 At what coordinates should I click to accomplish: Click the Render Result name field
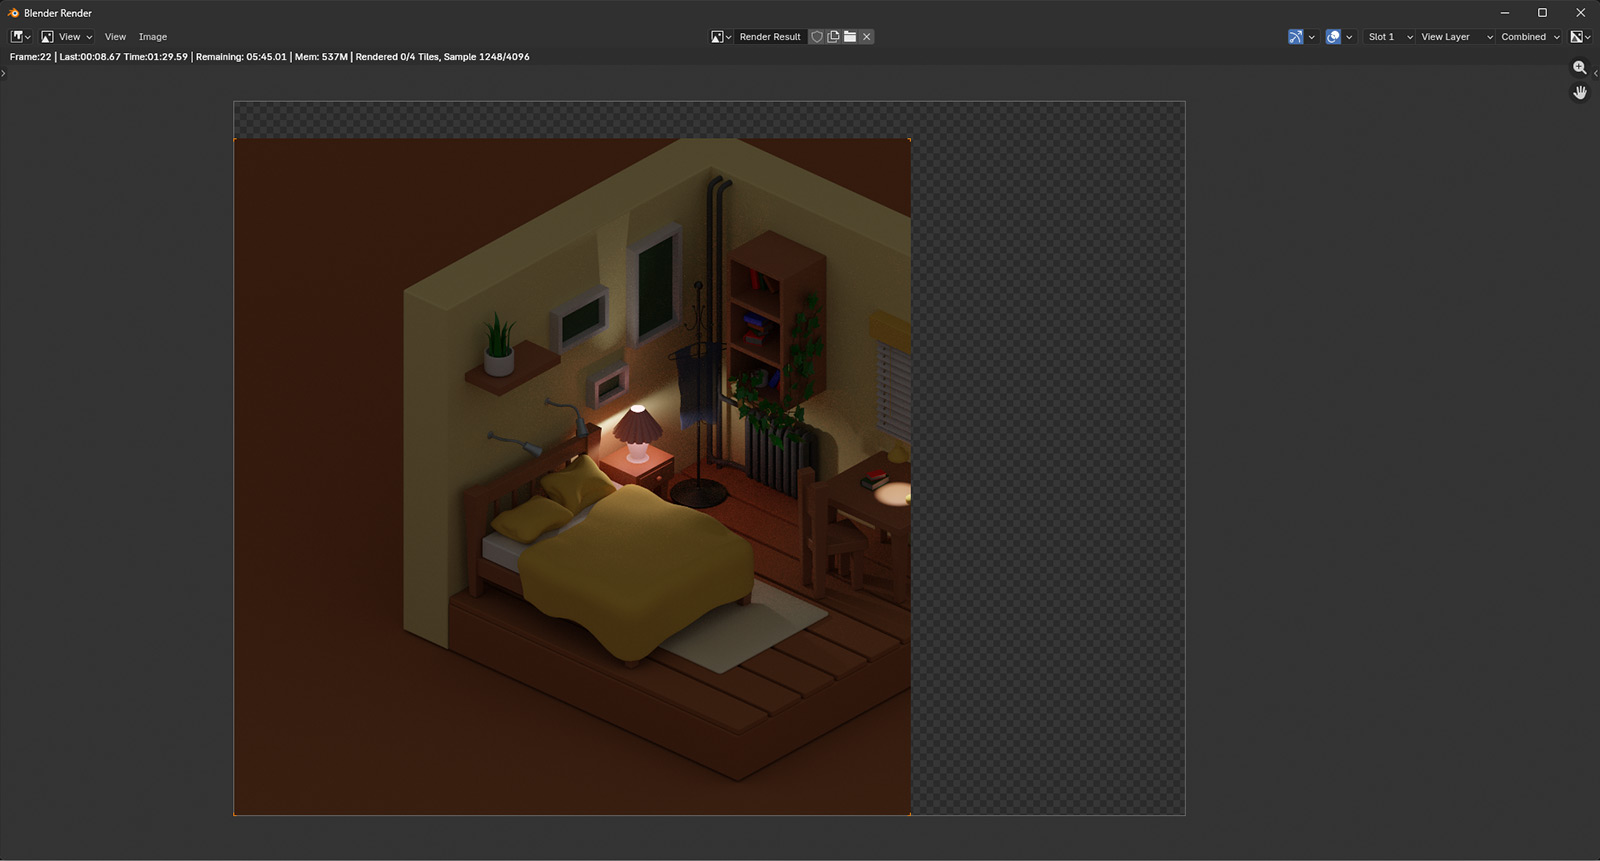(770, 37)
